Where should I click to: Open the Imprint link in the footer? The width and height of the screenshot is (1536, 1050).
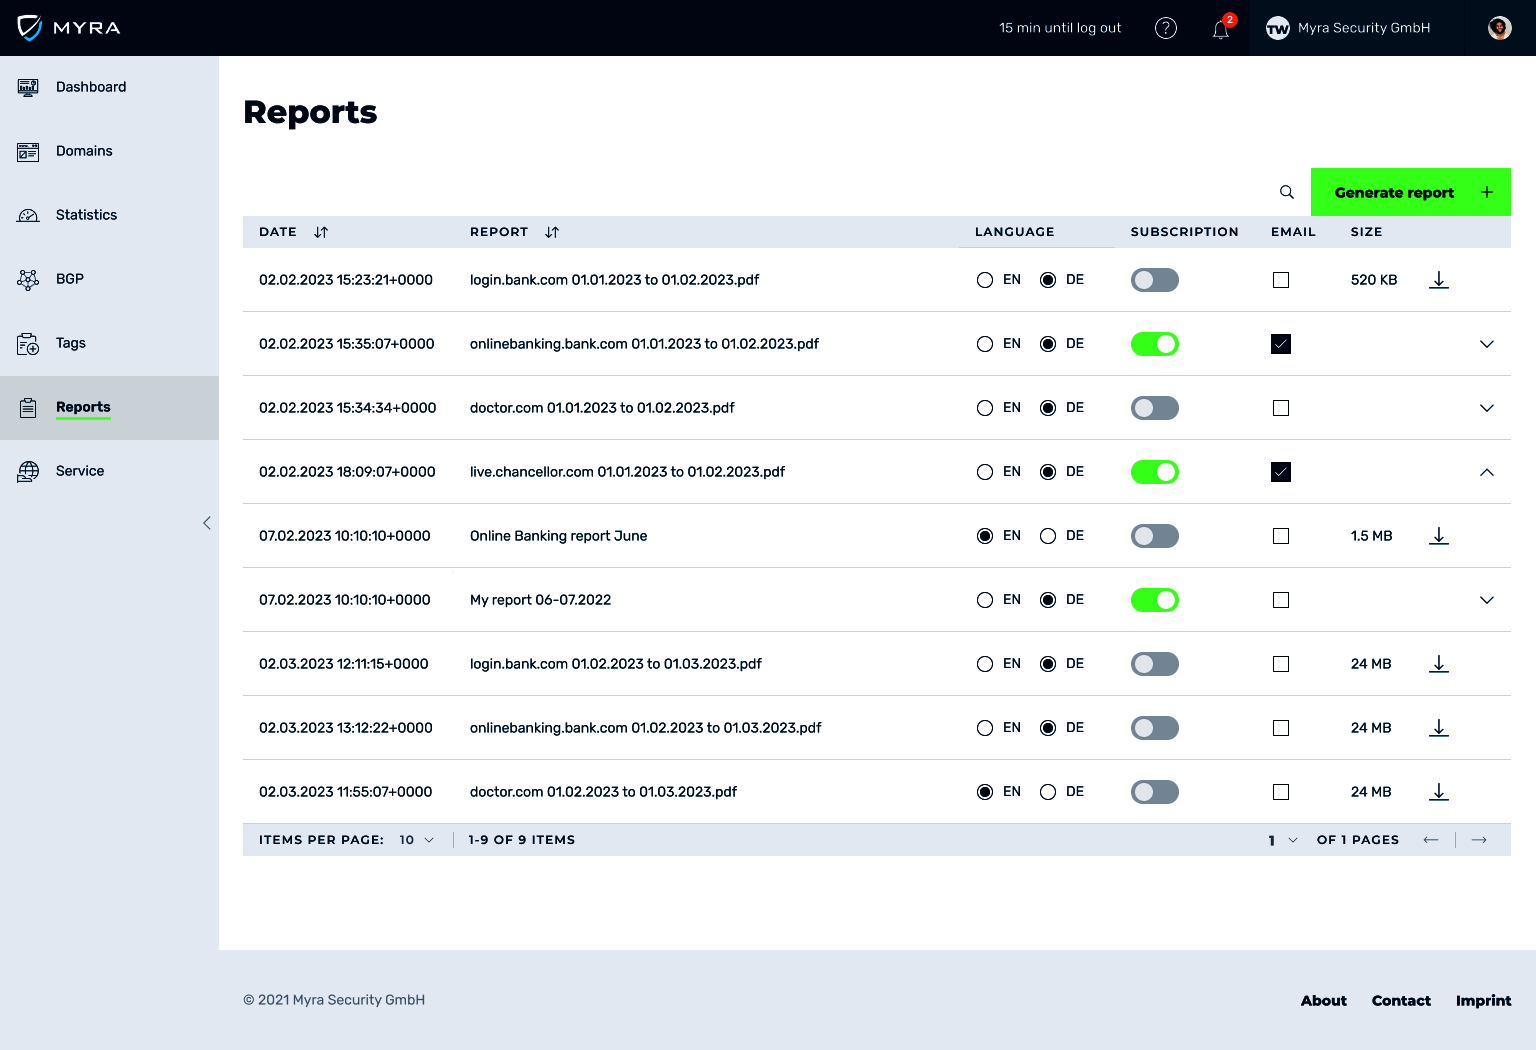point(1484,1000)
